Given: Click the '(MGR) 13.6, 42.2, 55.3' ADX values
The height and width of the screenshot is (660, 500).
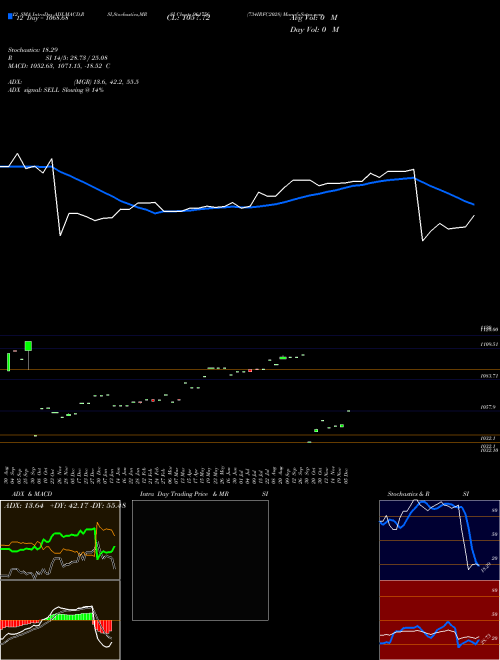Looking at the screenshot, I should click(x=106, y=82).
